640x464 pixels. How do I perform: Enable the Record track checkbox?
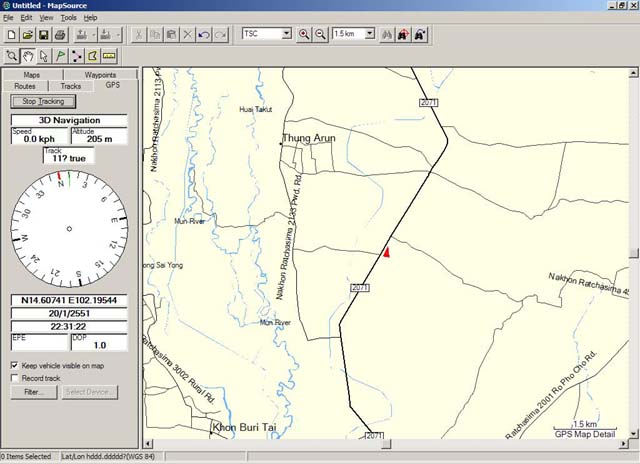(14, 378)
